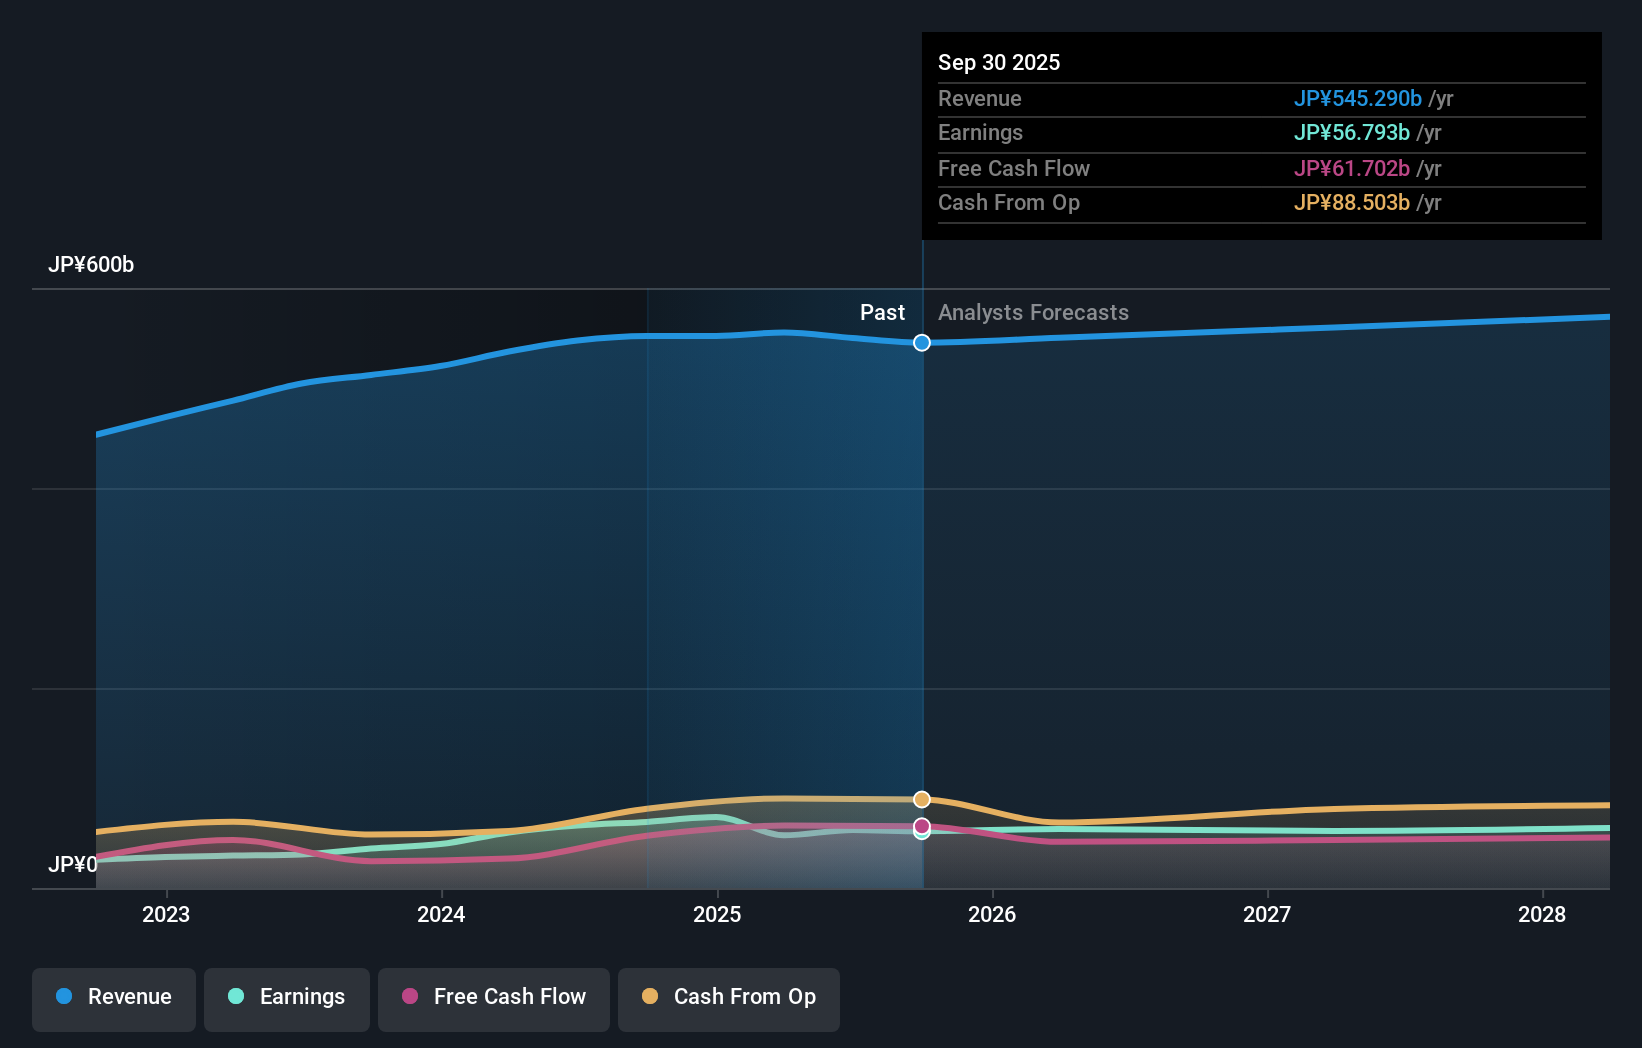Viewport: 1642px width, 1048px height.
Task: Click the JP¥545.290b revenue value link
Action: point(1359,98)
